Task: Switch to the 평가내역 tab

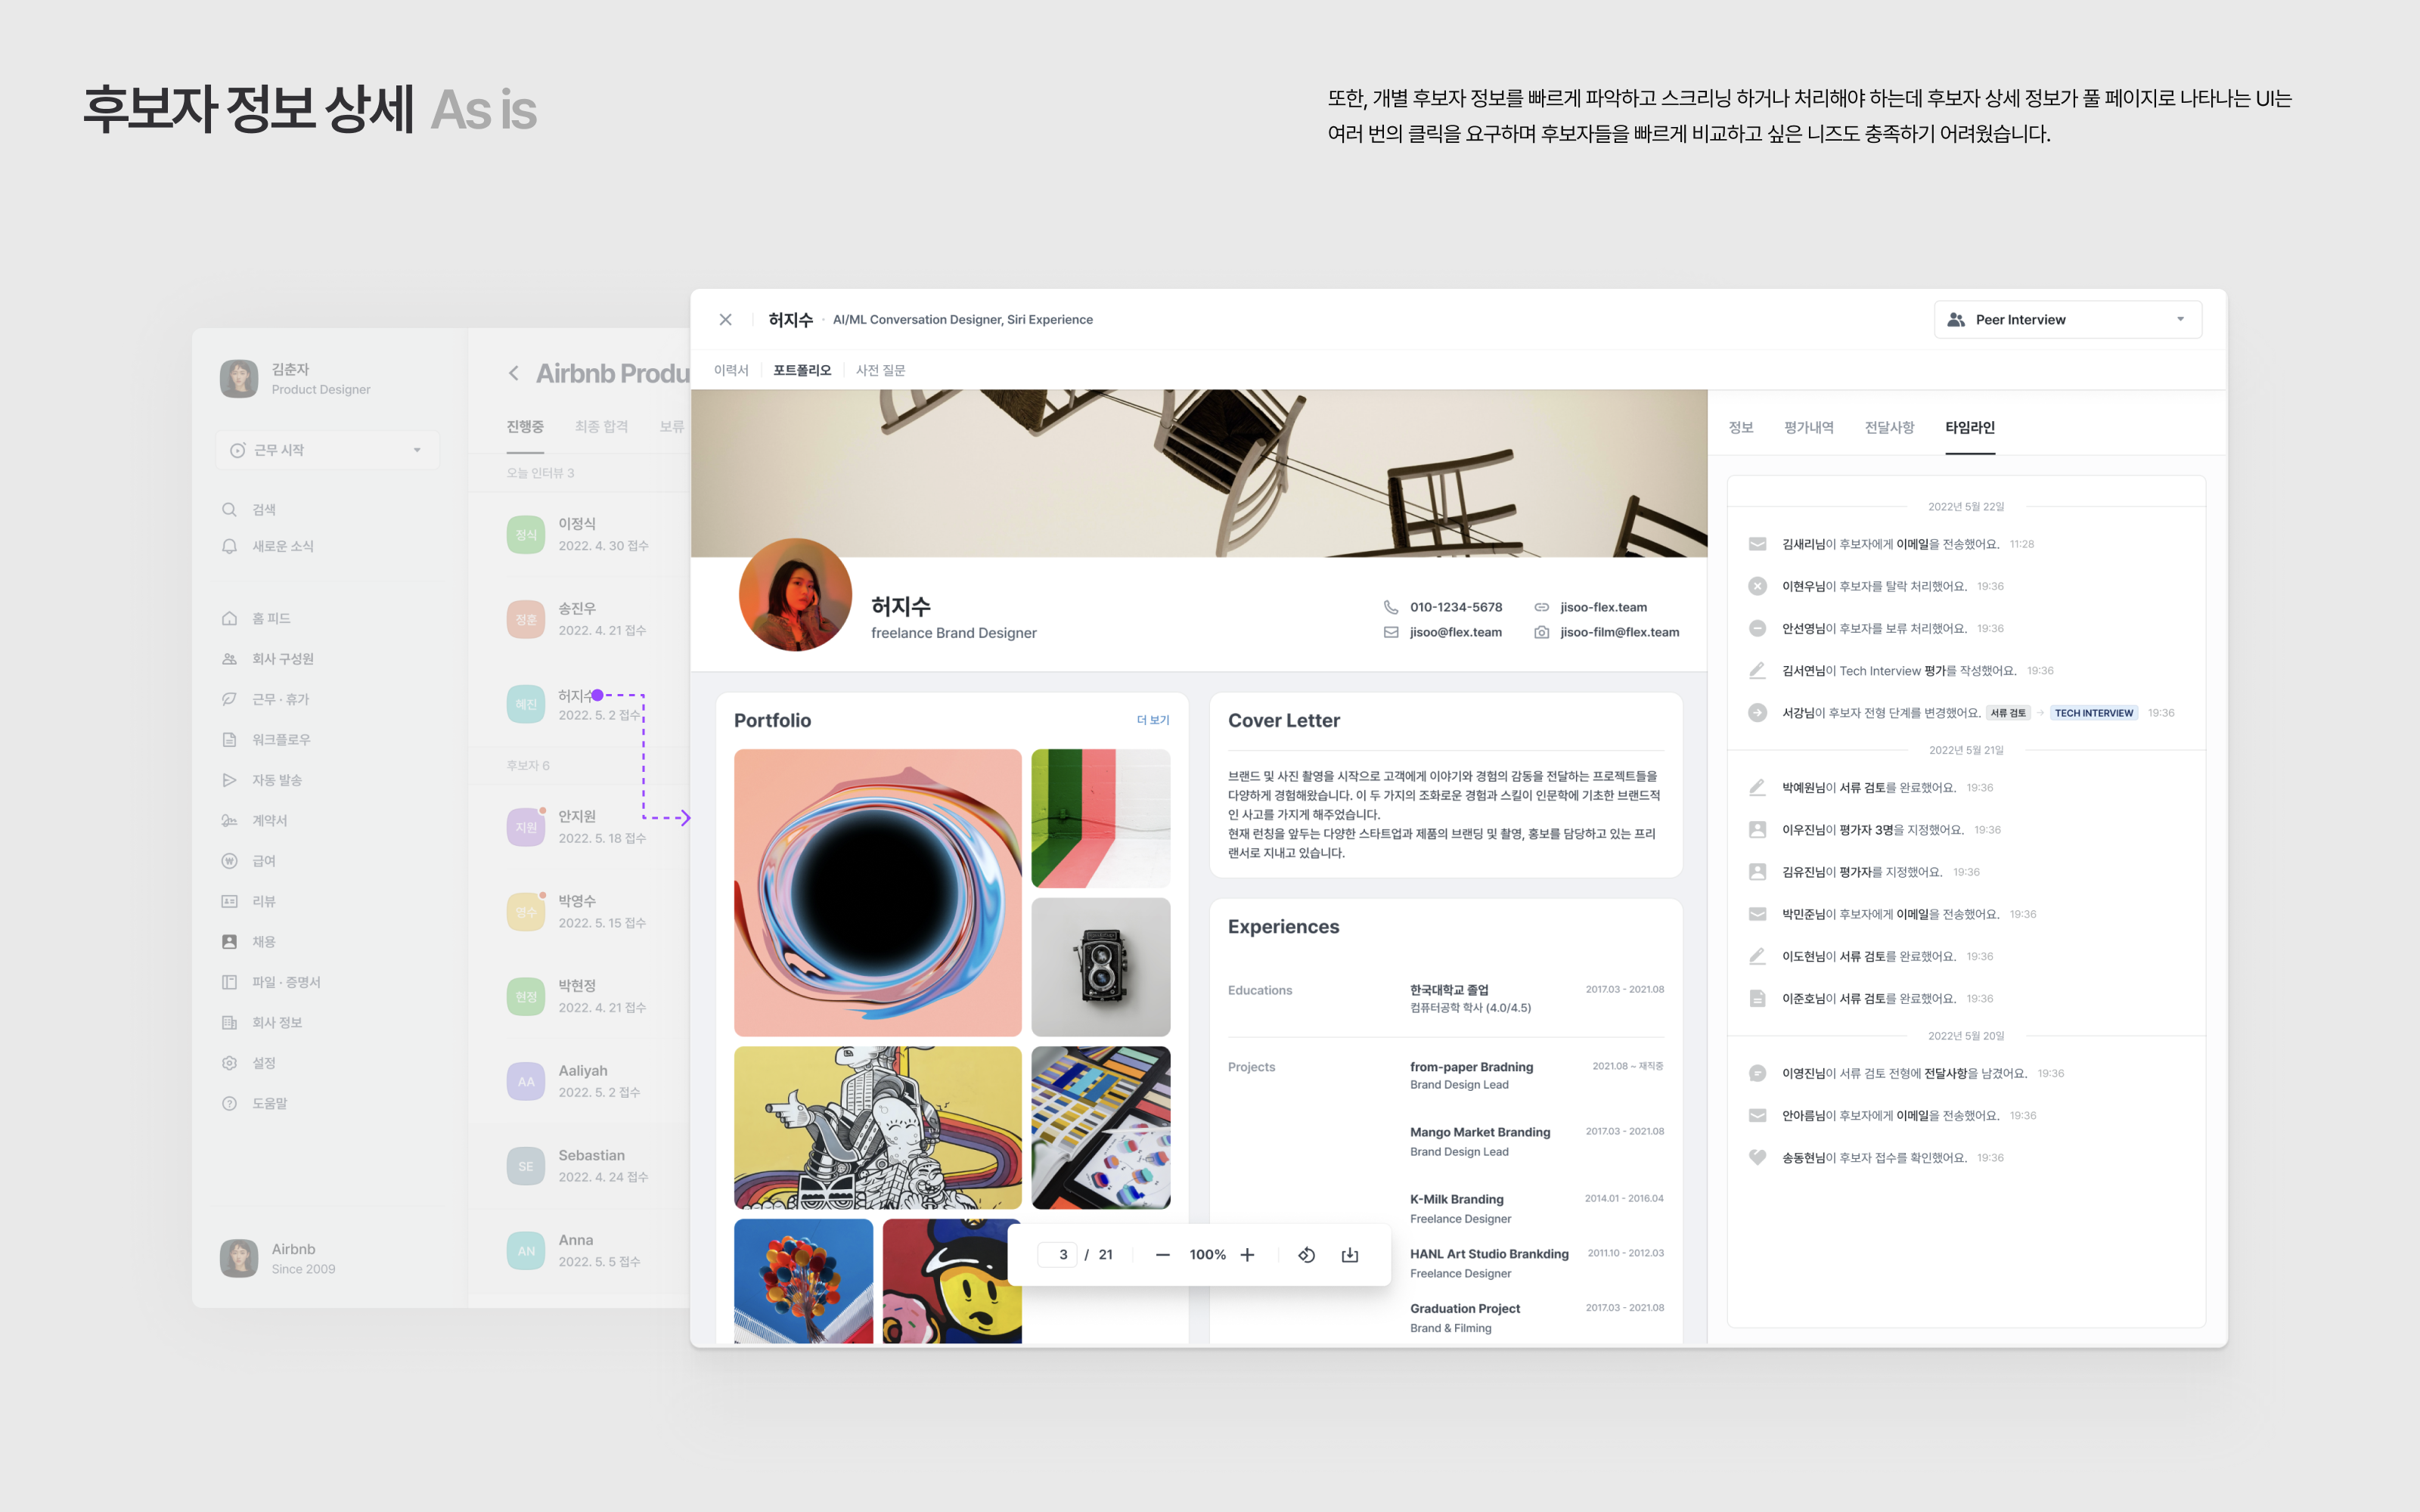Action: click(1808, 428)
